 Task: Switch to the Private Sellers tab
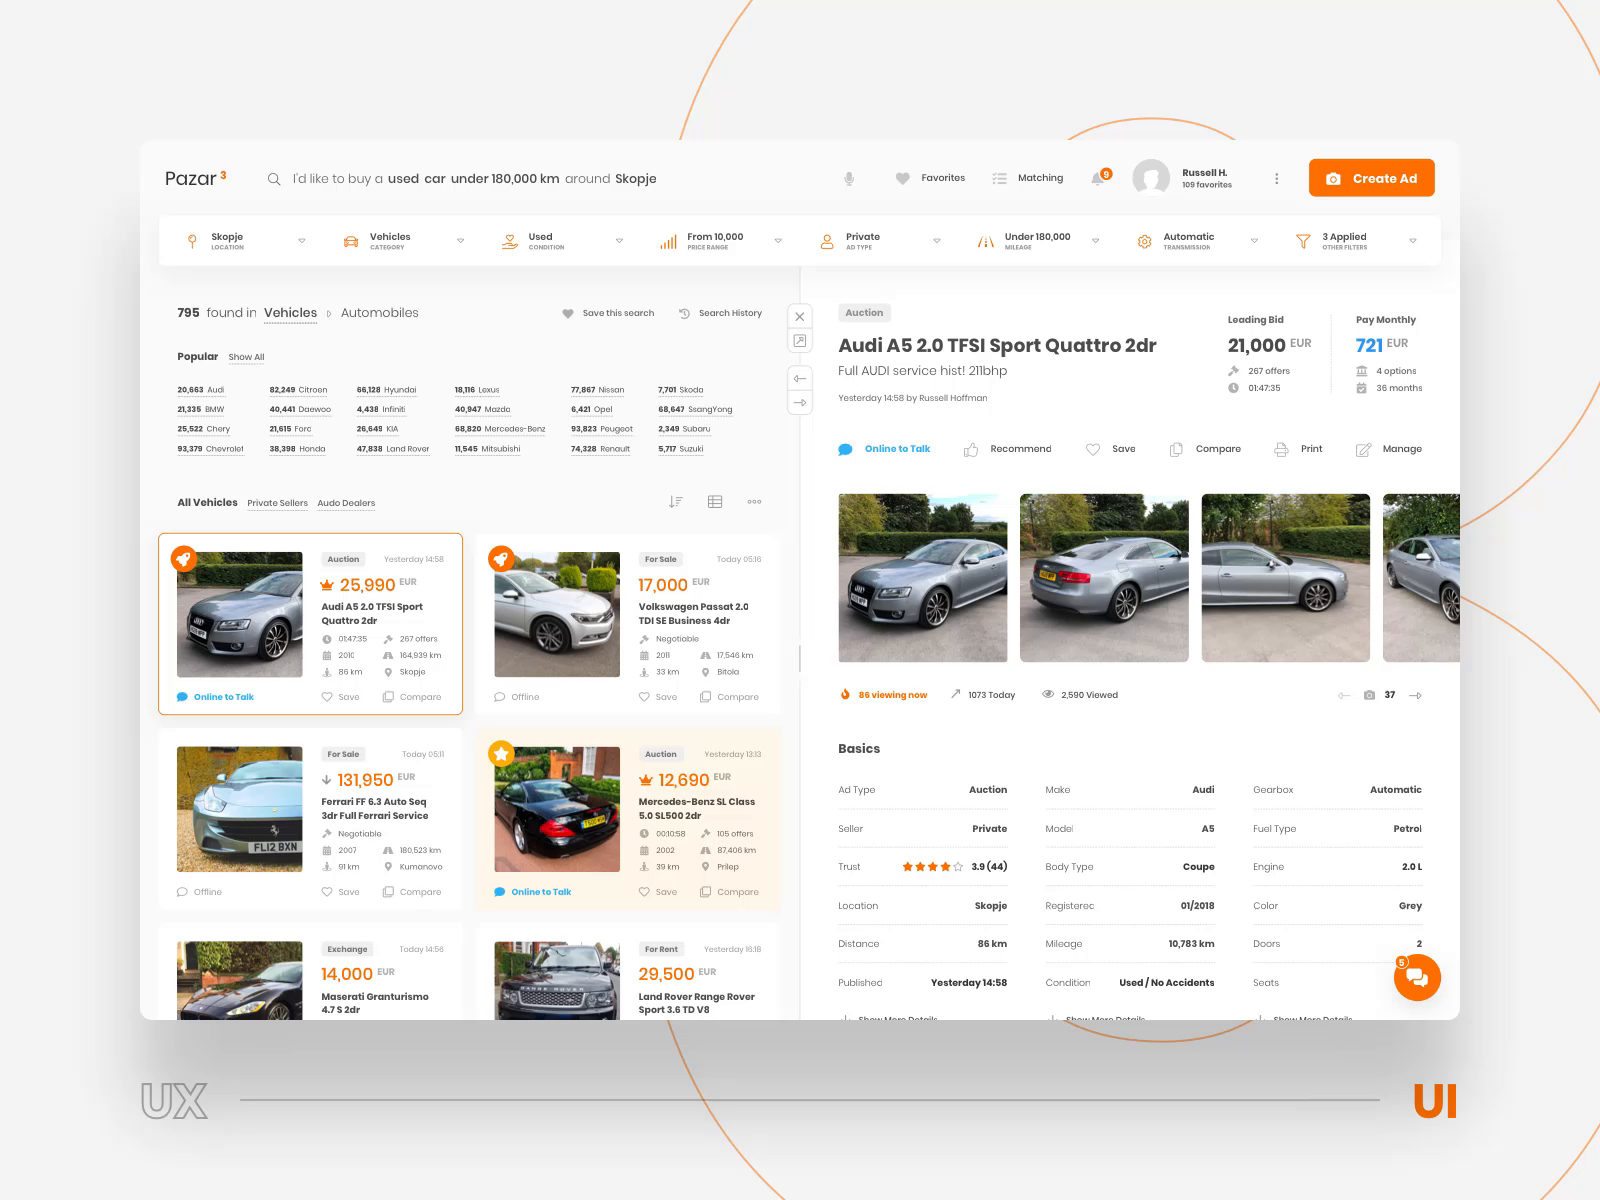tap(278, 503)
